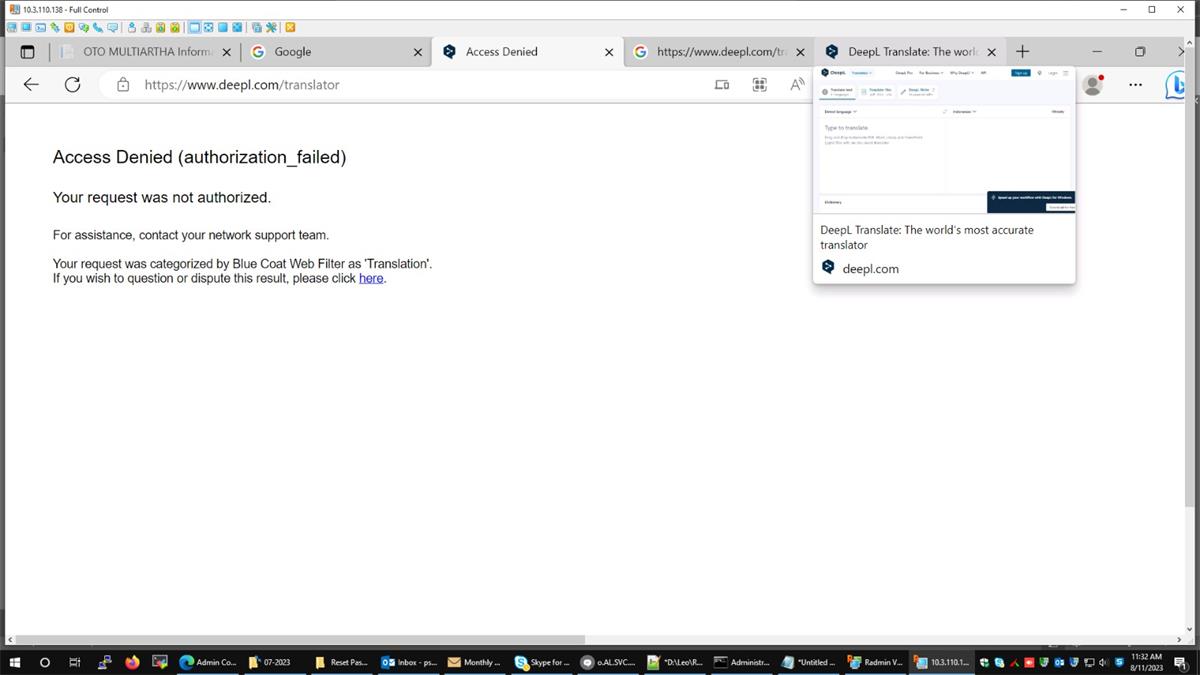The image size is (1200, 675).
Task: Open the split screen icon beside the address bar
Action: [x=722, y=85]
